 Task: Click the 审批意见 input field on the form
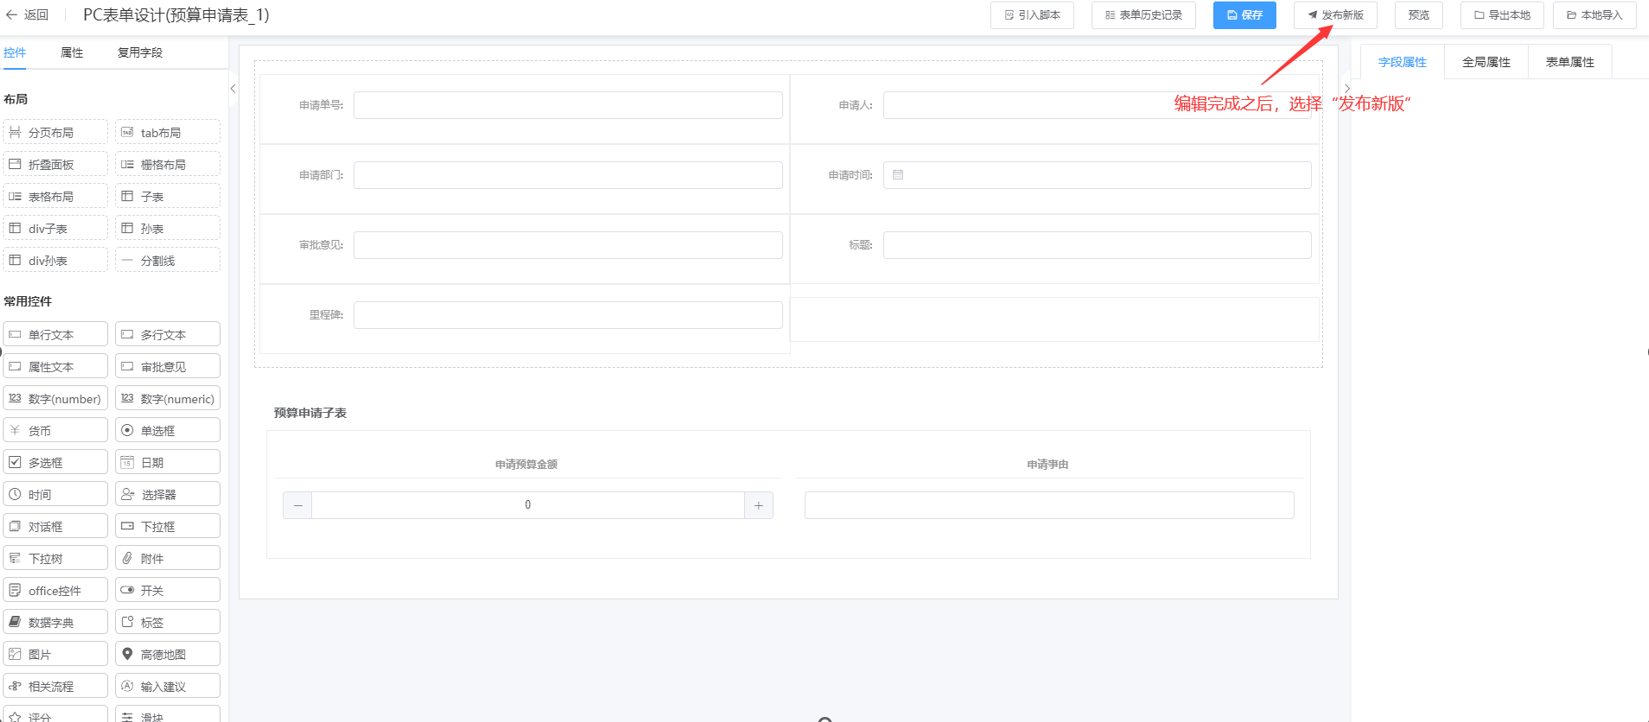tap(568, 245)
